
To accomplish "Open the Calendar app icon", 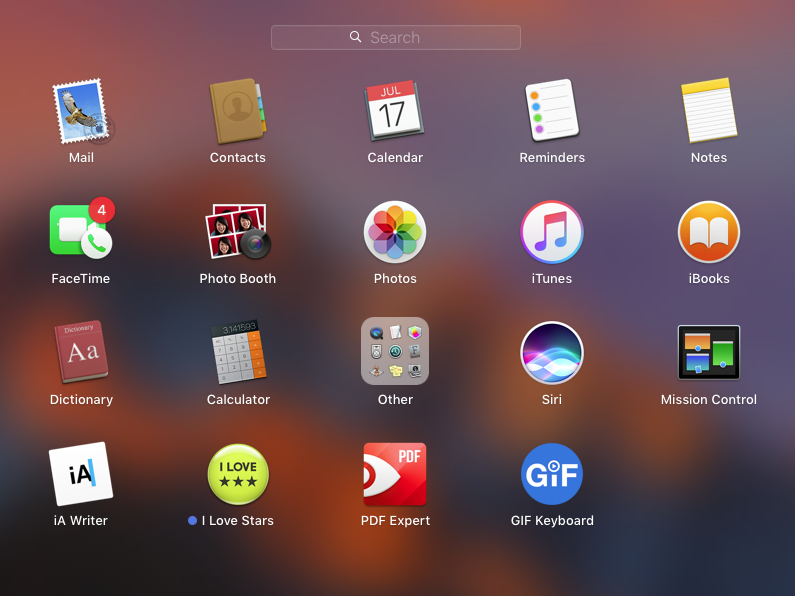I will coord(394,111).
